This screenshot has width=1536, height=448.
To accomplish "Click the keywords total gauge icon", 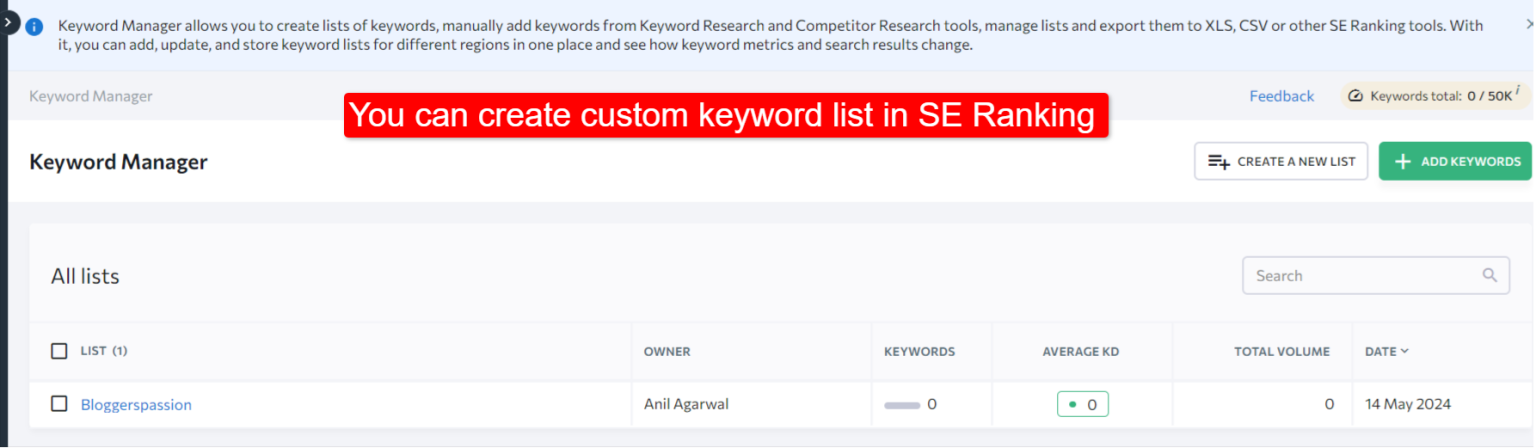I will (x=1355, y=96).
